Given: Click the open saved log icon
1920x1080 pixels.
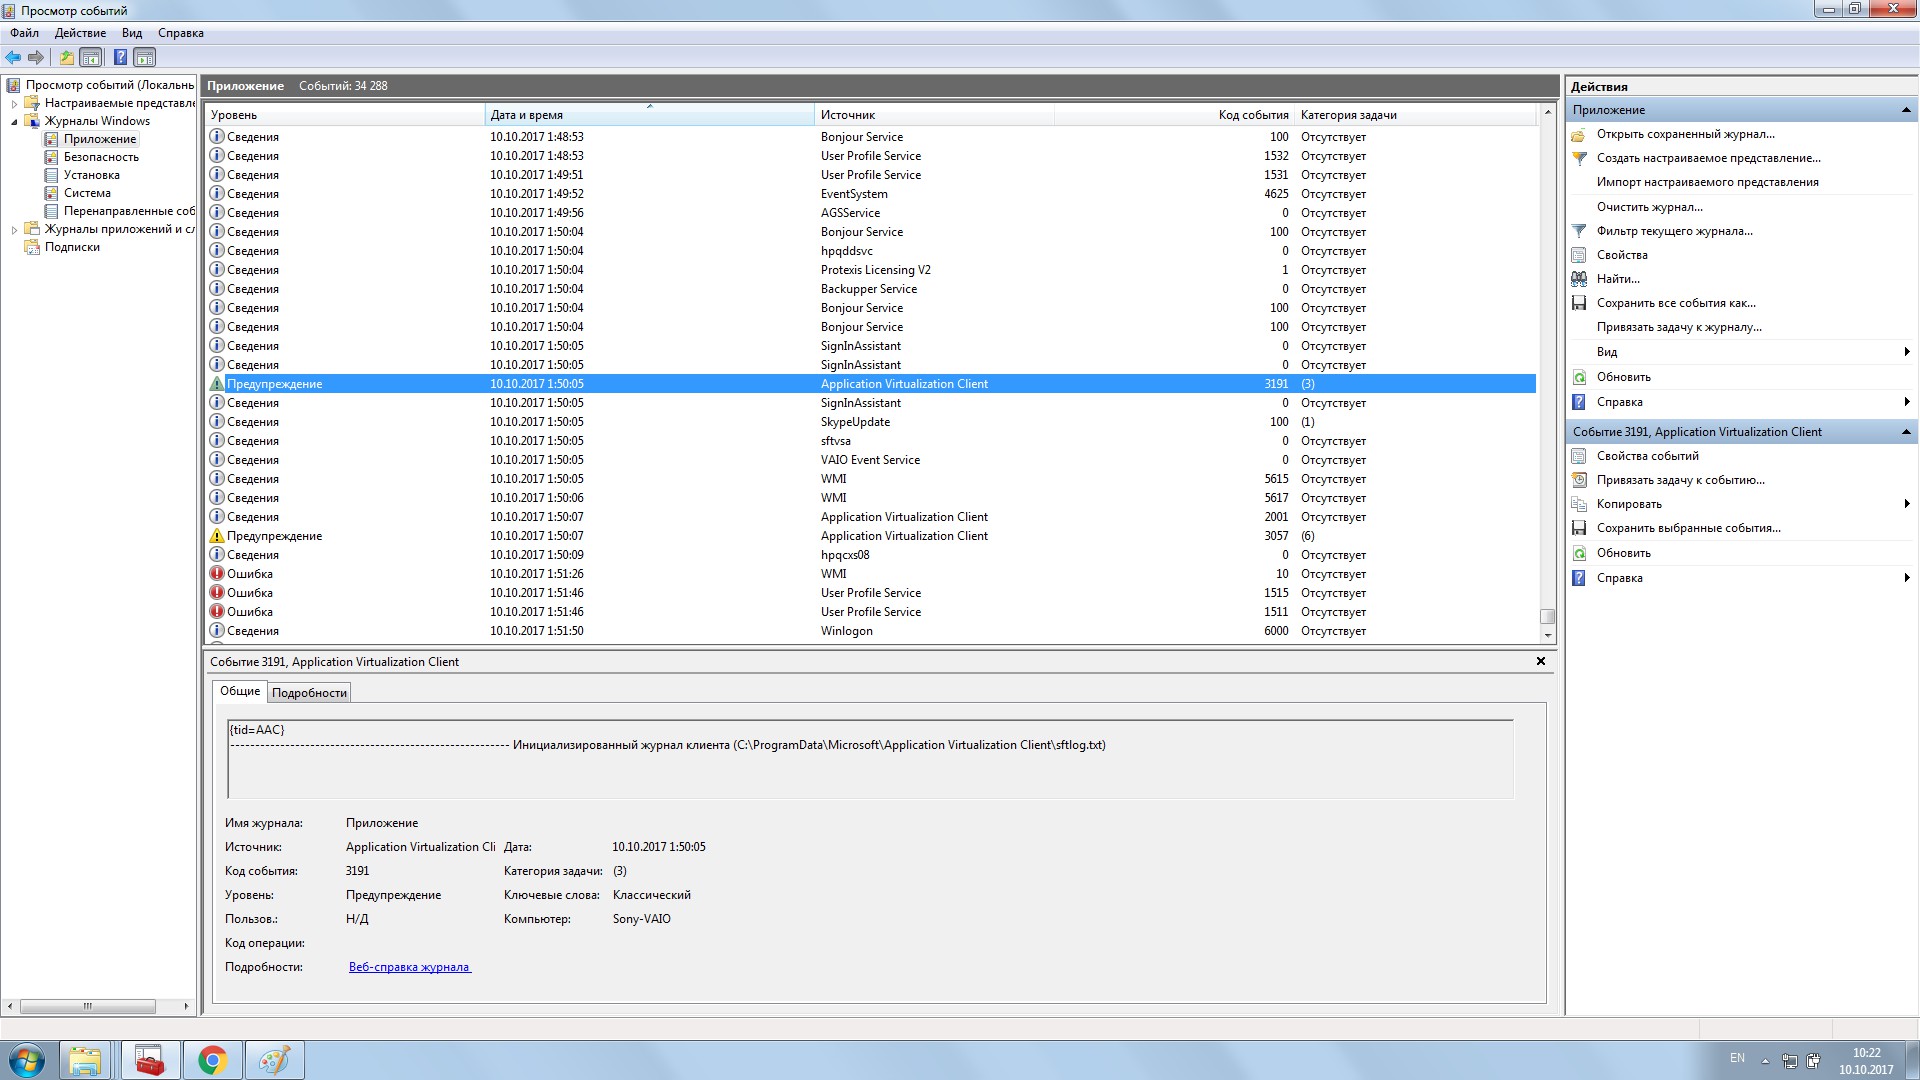Looking at the screenshot, I should point(1579,134).
